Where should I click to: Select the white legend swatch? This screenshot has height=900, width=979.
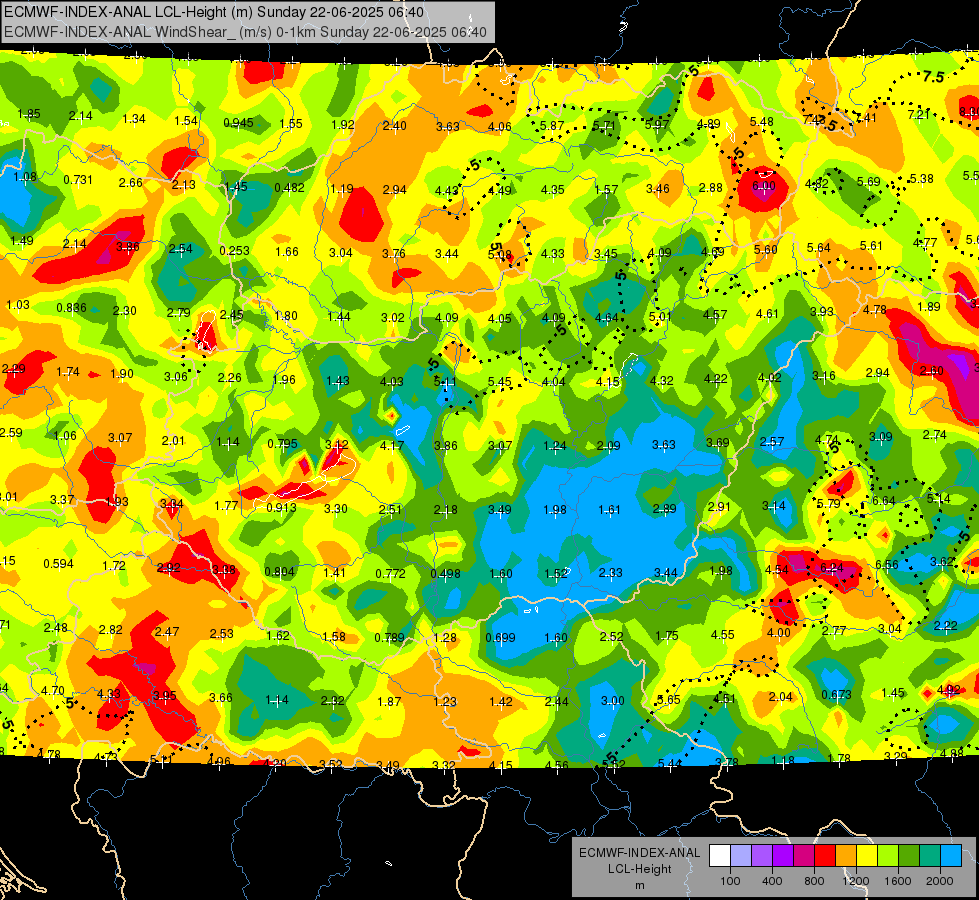720,855
